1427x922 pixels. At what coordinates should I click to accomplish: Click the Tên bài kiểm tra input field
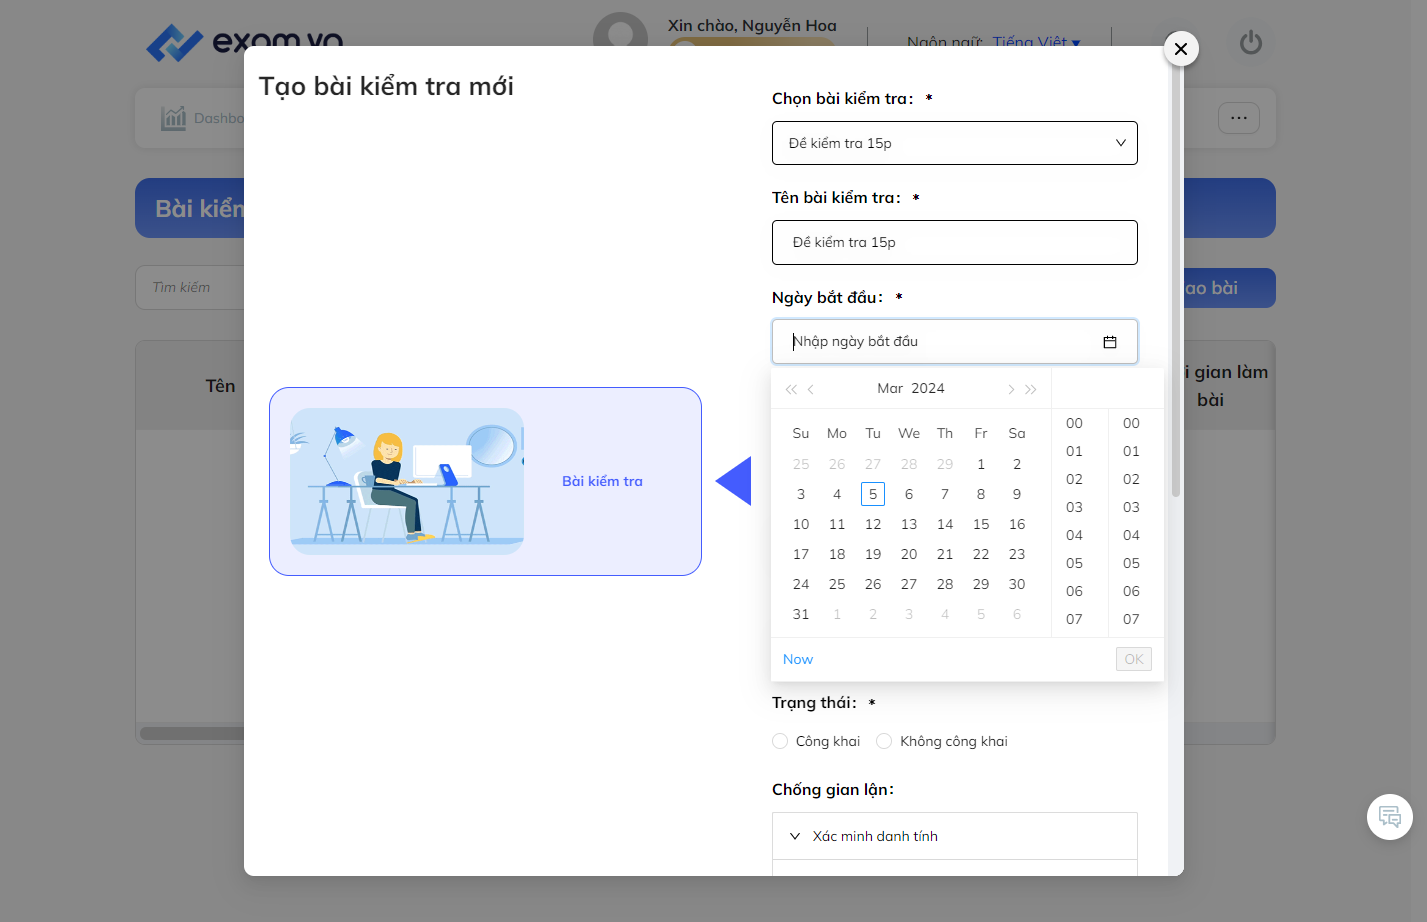(955, 242)
